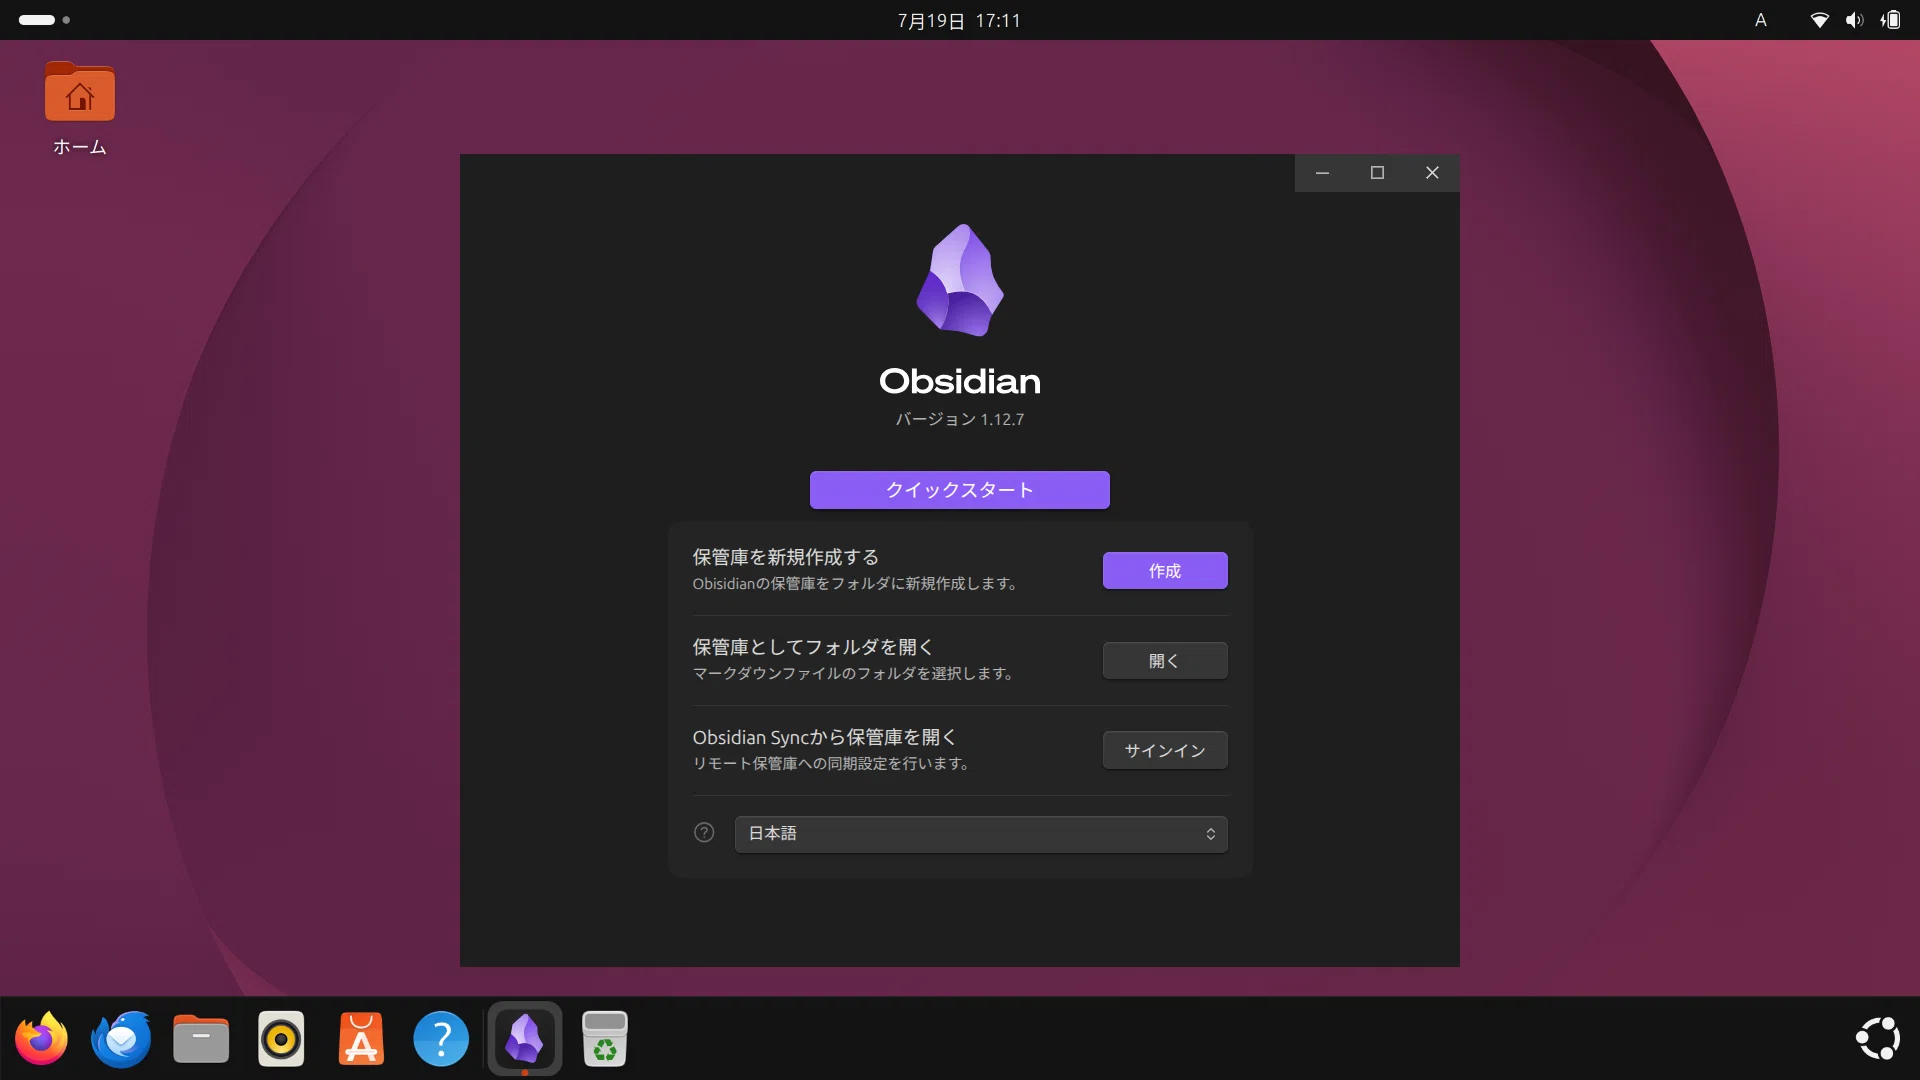Image resolution: width=1920 pixels, height=1080 pixels.
Task: Click text マークダウンファイルのフォルダを選択します。
Action: (x=856, y=673)
